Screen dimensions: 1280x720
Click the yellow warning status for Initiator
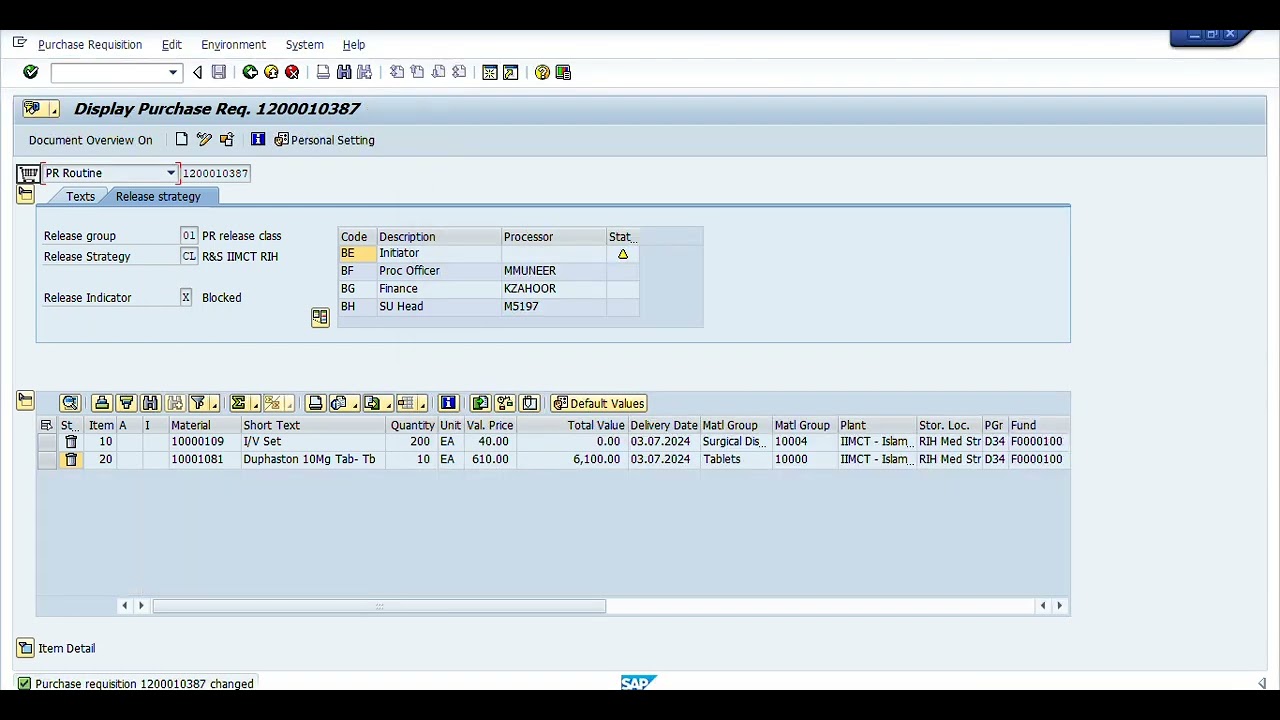(623, 254)
